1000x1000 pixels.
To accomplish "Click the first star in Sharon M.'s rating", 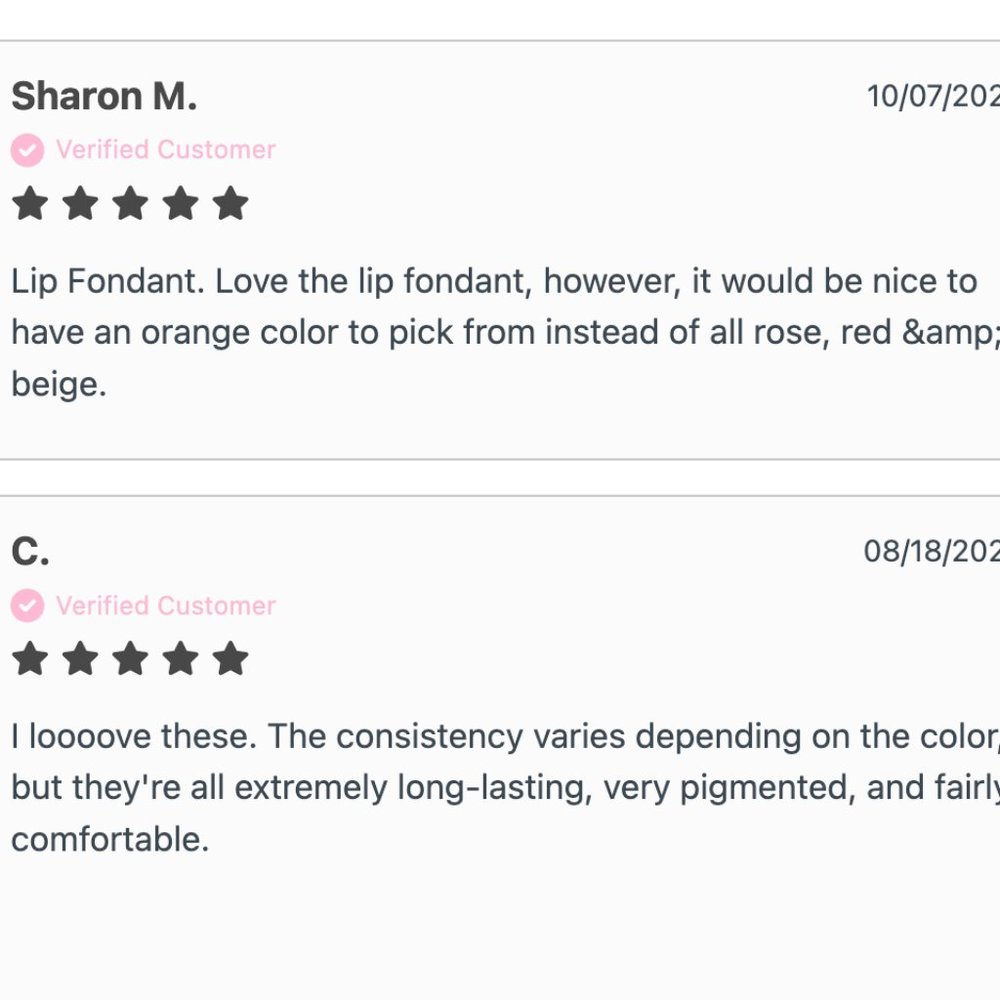I will pos(30,203).
